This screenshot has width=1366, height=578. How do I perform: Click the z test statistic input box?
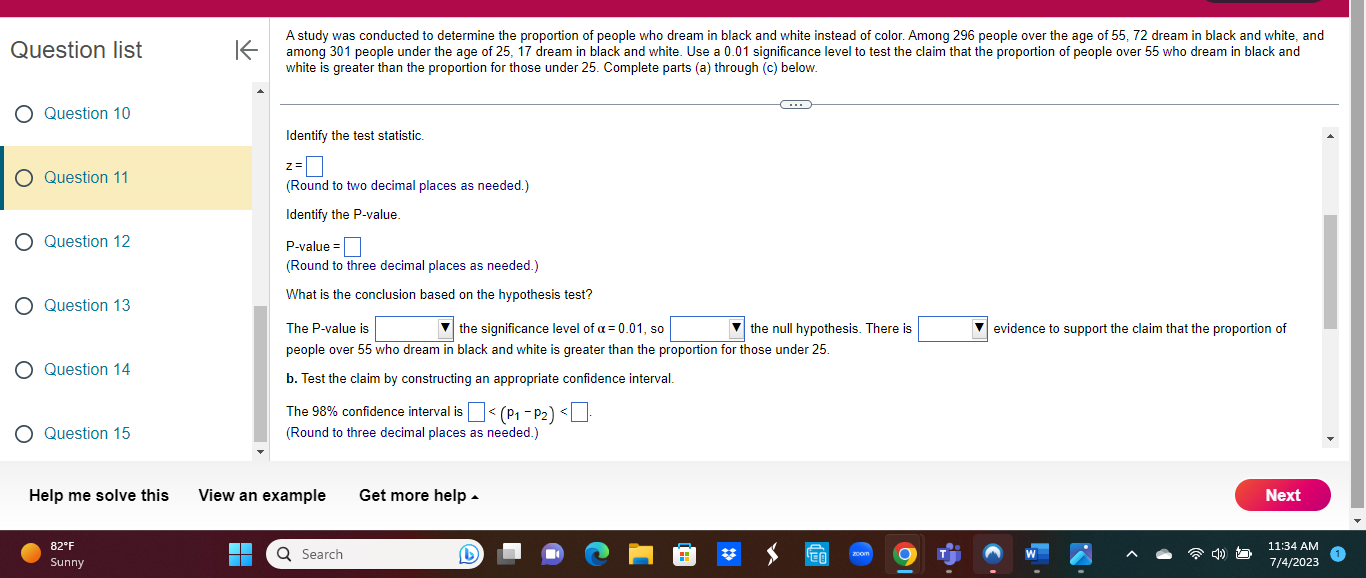(314, 165)
